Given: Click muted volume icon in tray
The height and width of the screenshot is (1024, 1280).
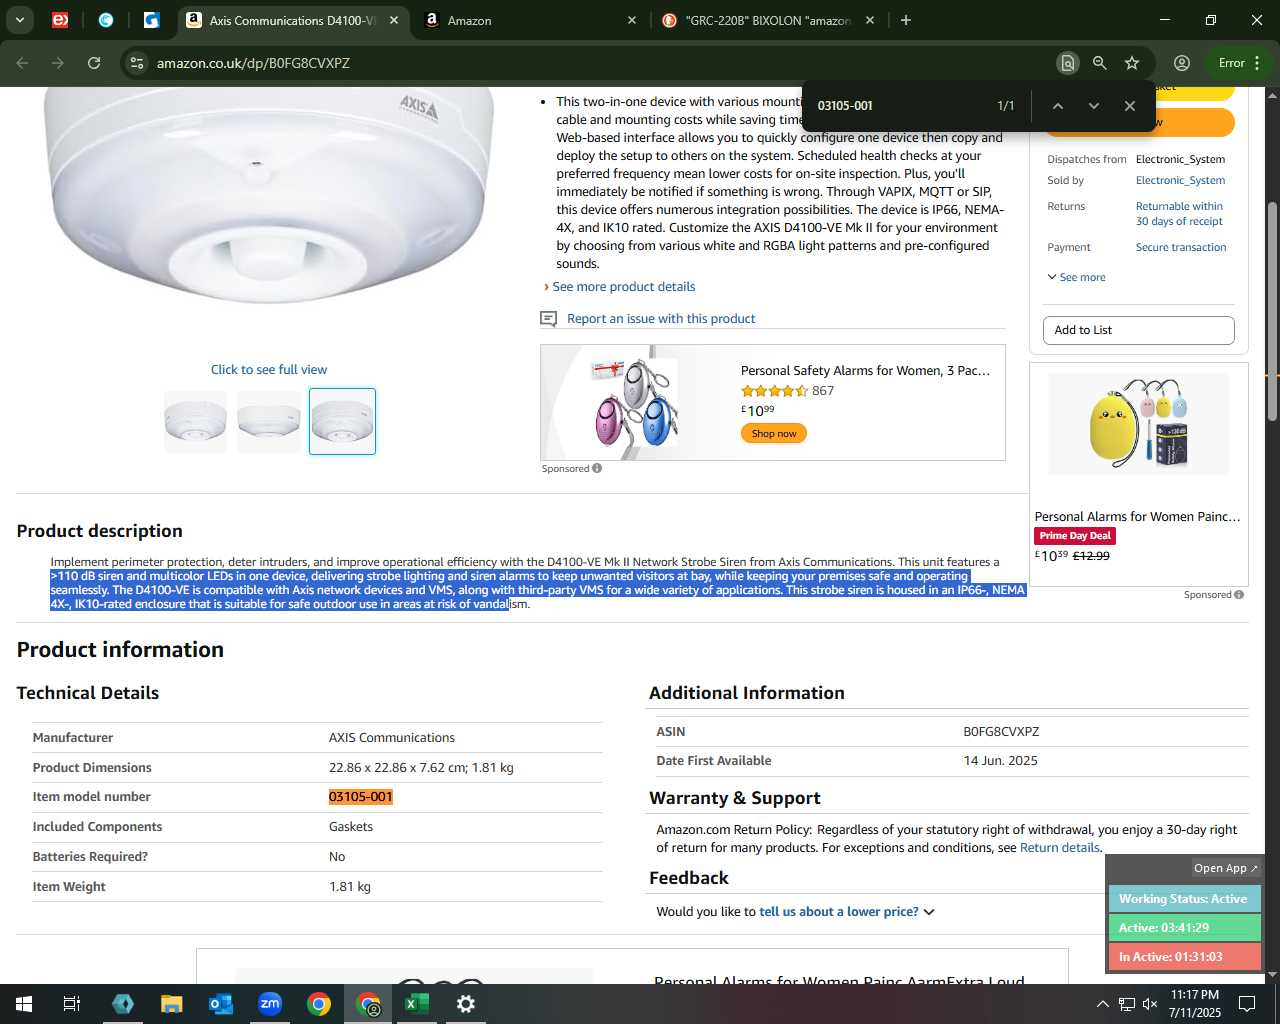Looking at the screenshot, I should [1150, 1004].
